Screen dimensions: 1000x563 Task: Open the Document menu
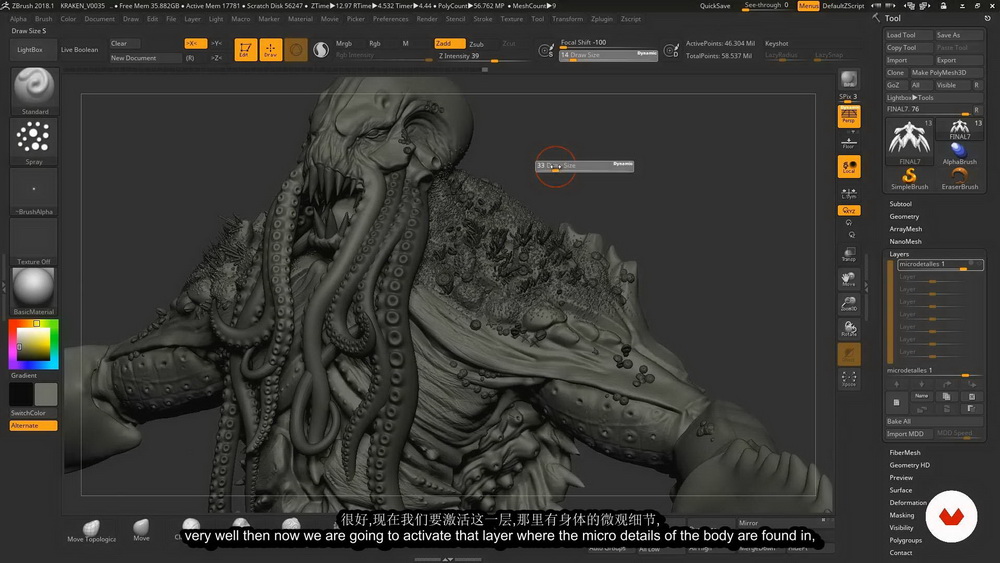coord(99,19)
